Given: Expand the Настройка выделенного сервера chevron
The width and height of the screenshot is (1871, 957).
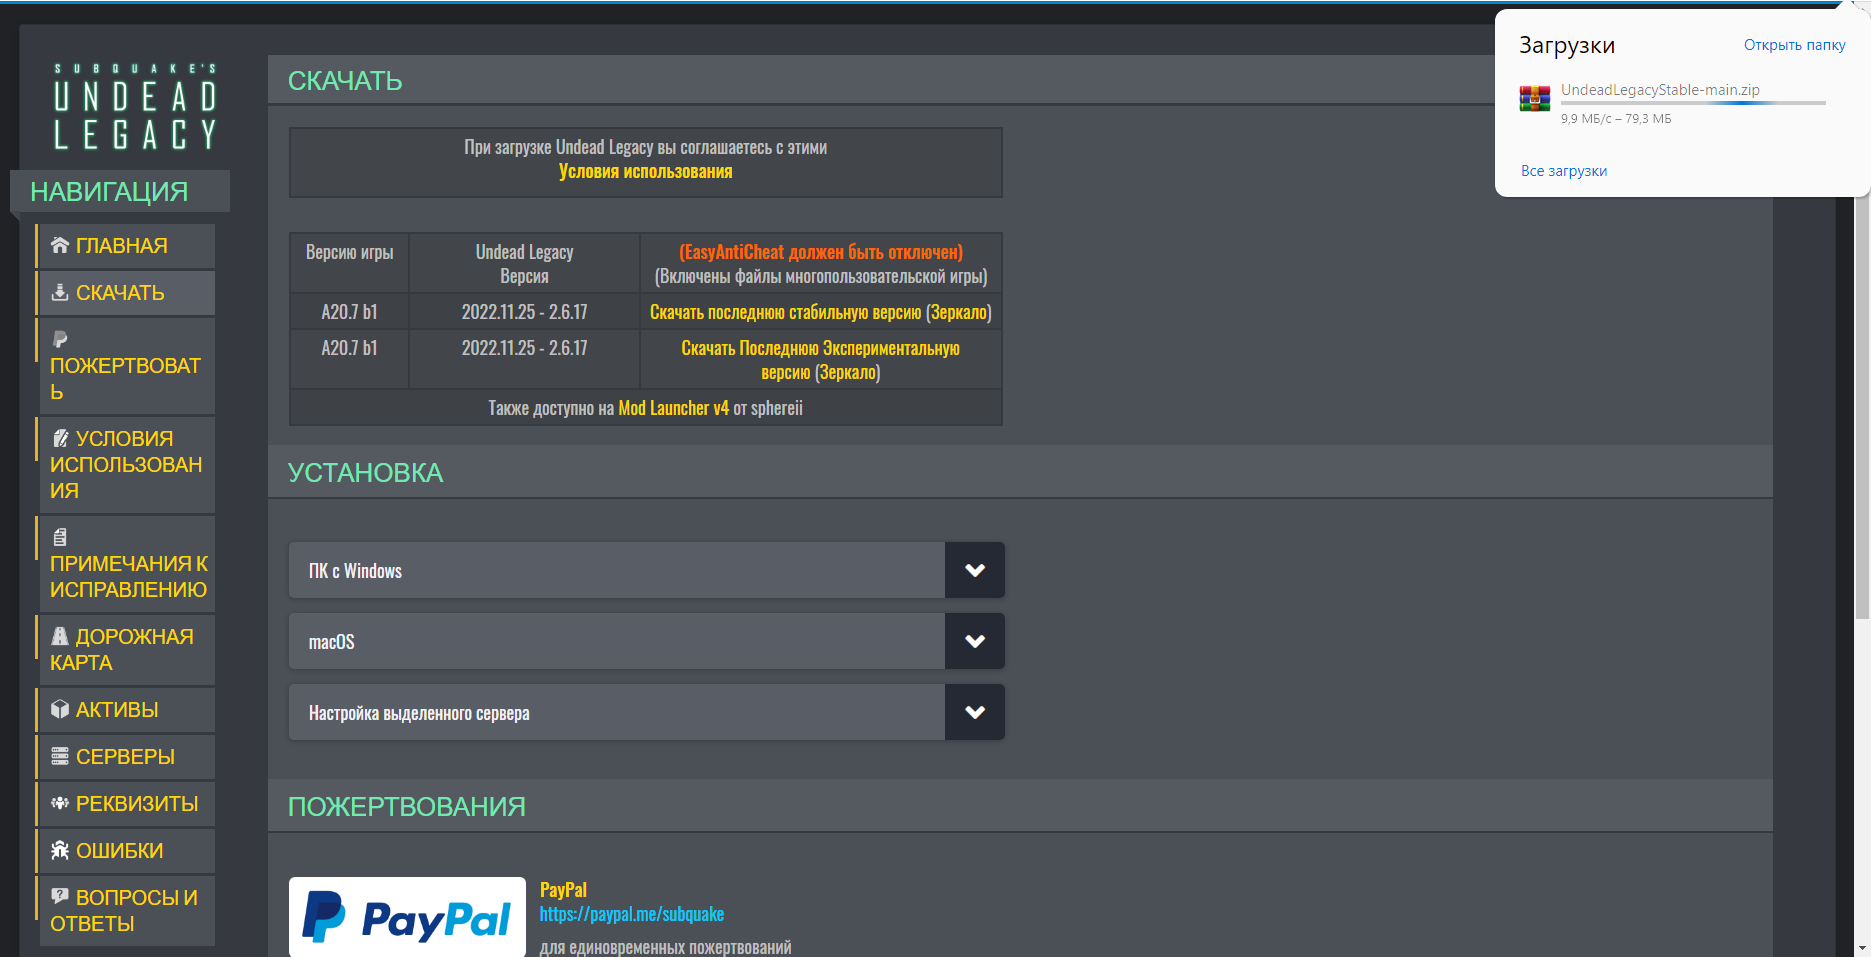Looking at the screenshot, I should point(975,712).
